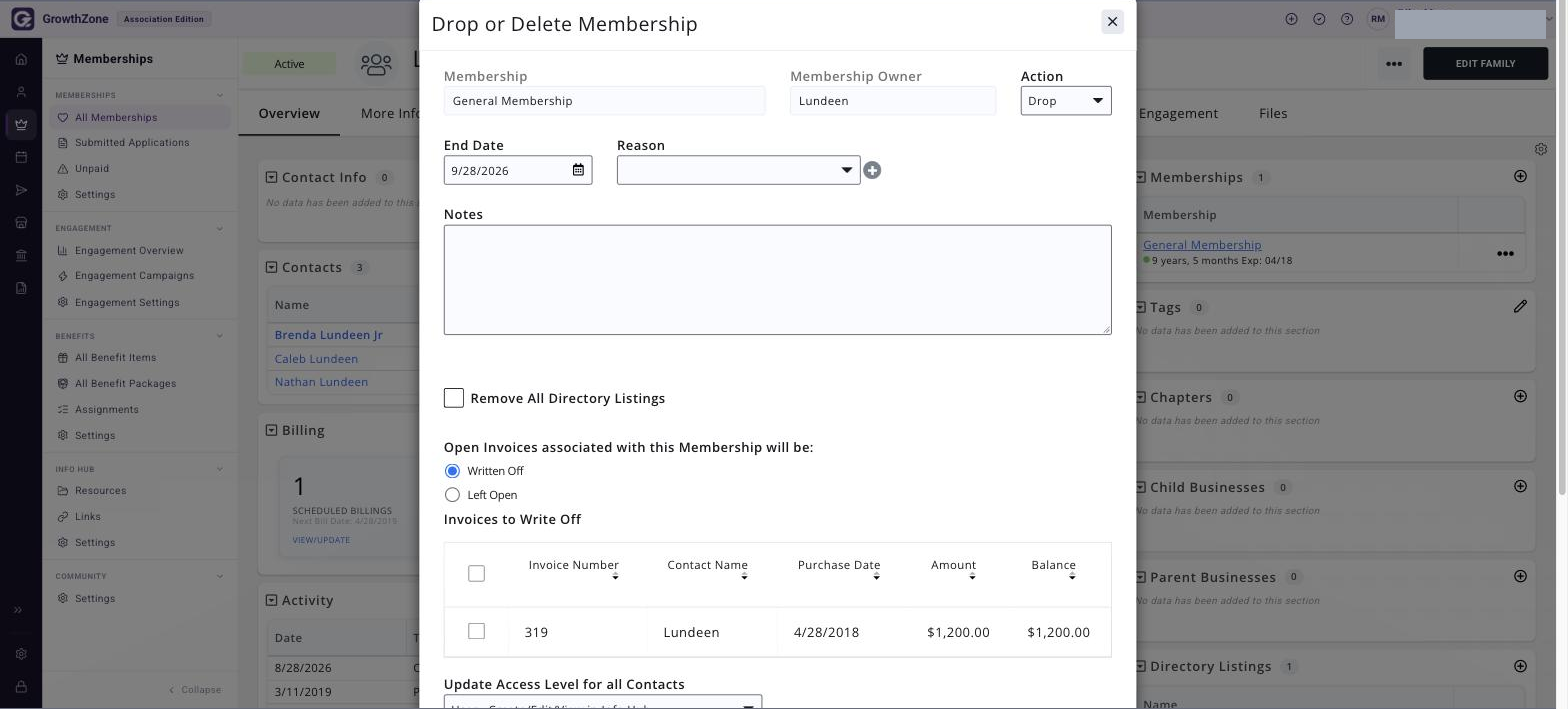Open the Reason dropdown

(738, 170)
